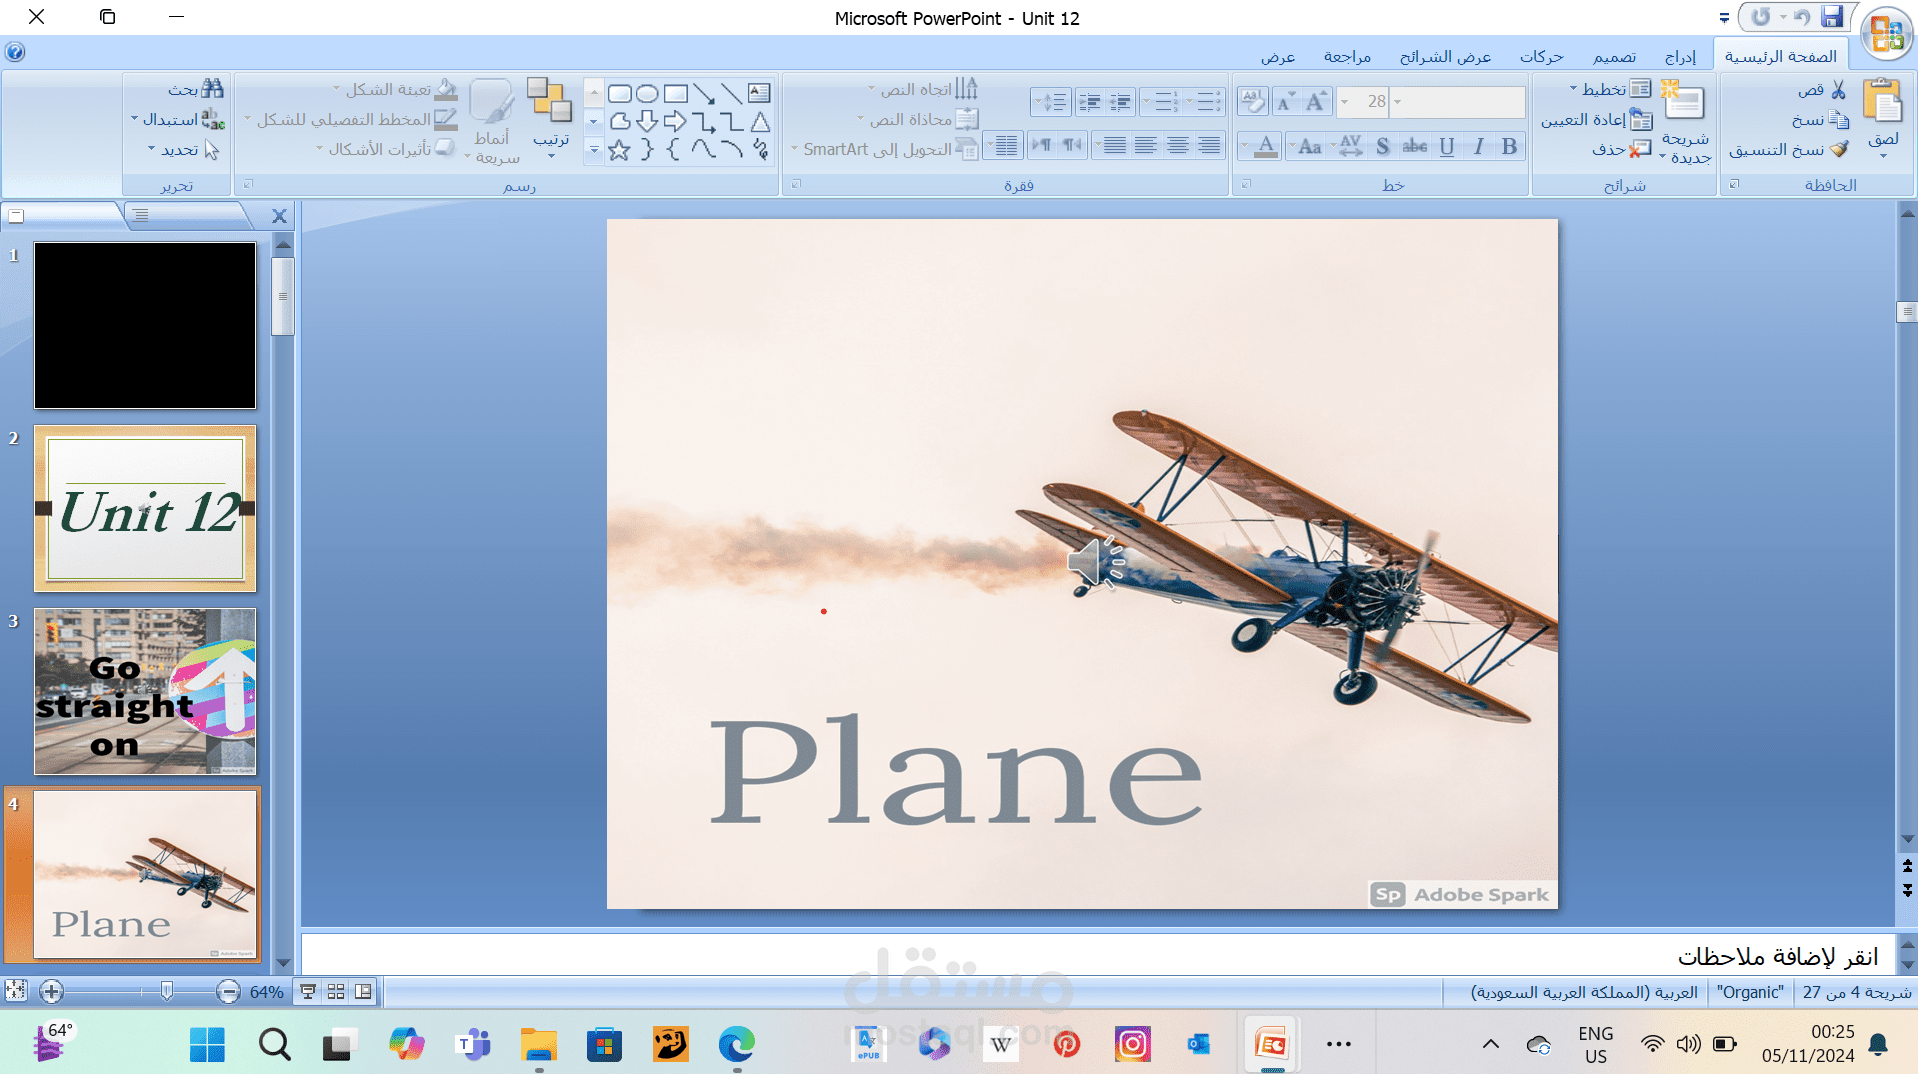Open the Font dialog launcher
This screenshot has height=1074, width=1918.
tap(1246, 184)
